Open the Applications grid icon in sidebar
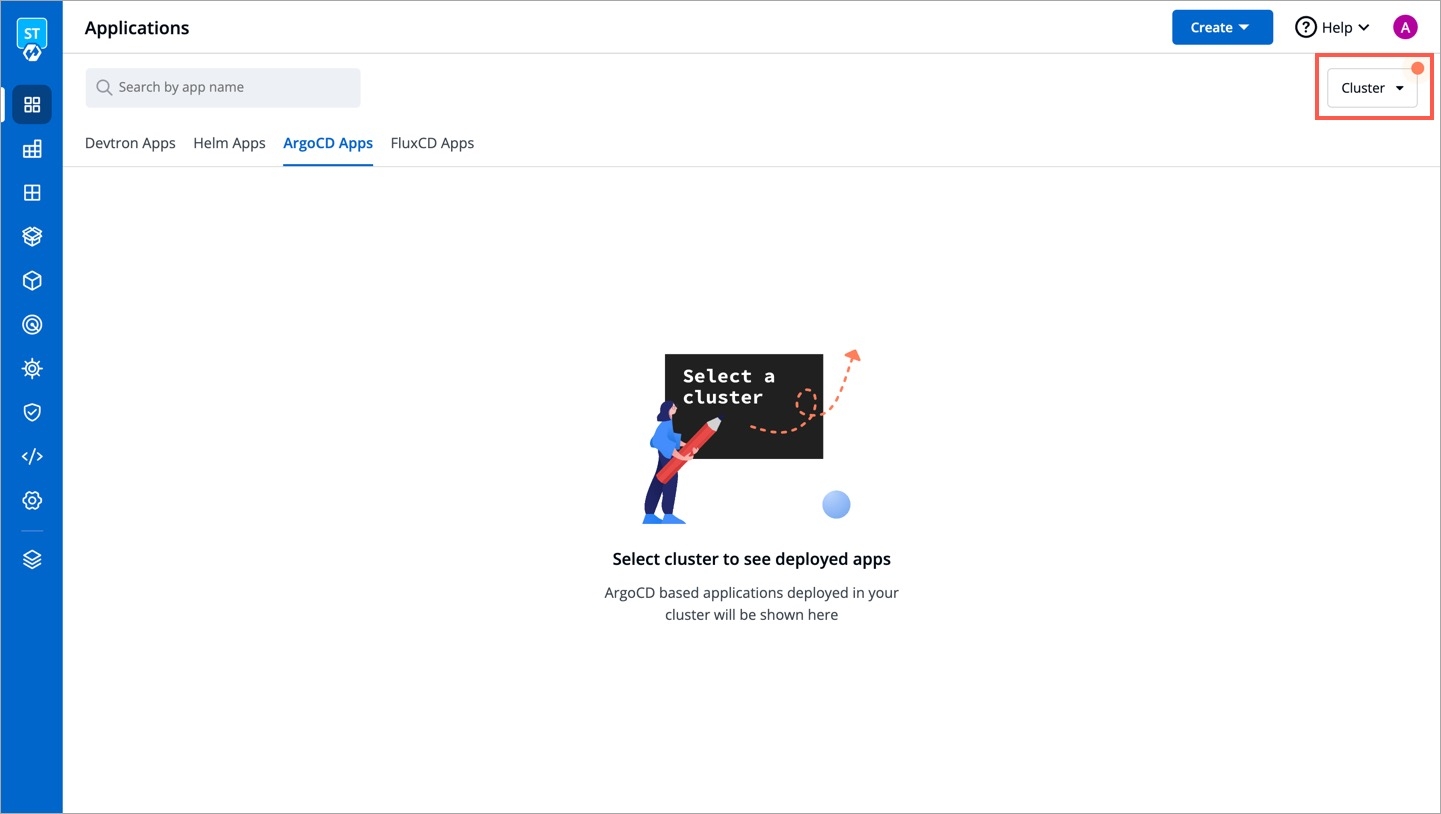This screenshot has height=814, width=1441. 32,105
